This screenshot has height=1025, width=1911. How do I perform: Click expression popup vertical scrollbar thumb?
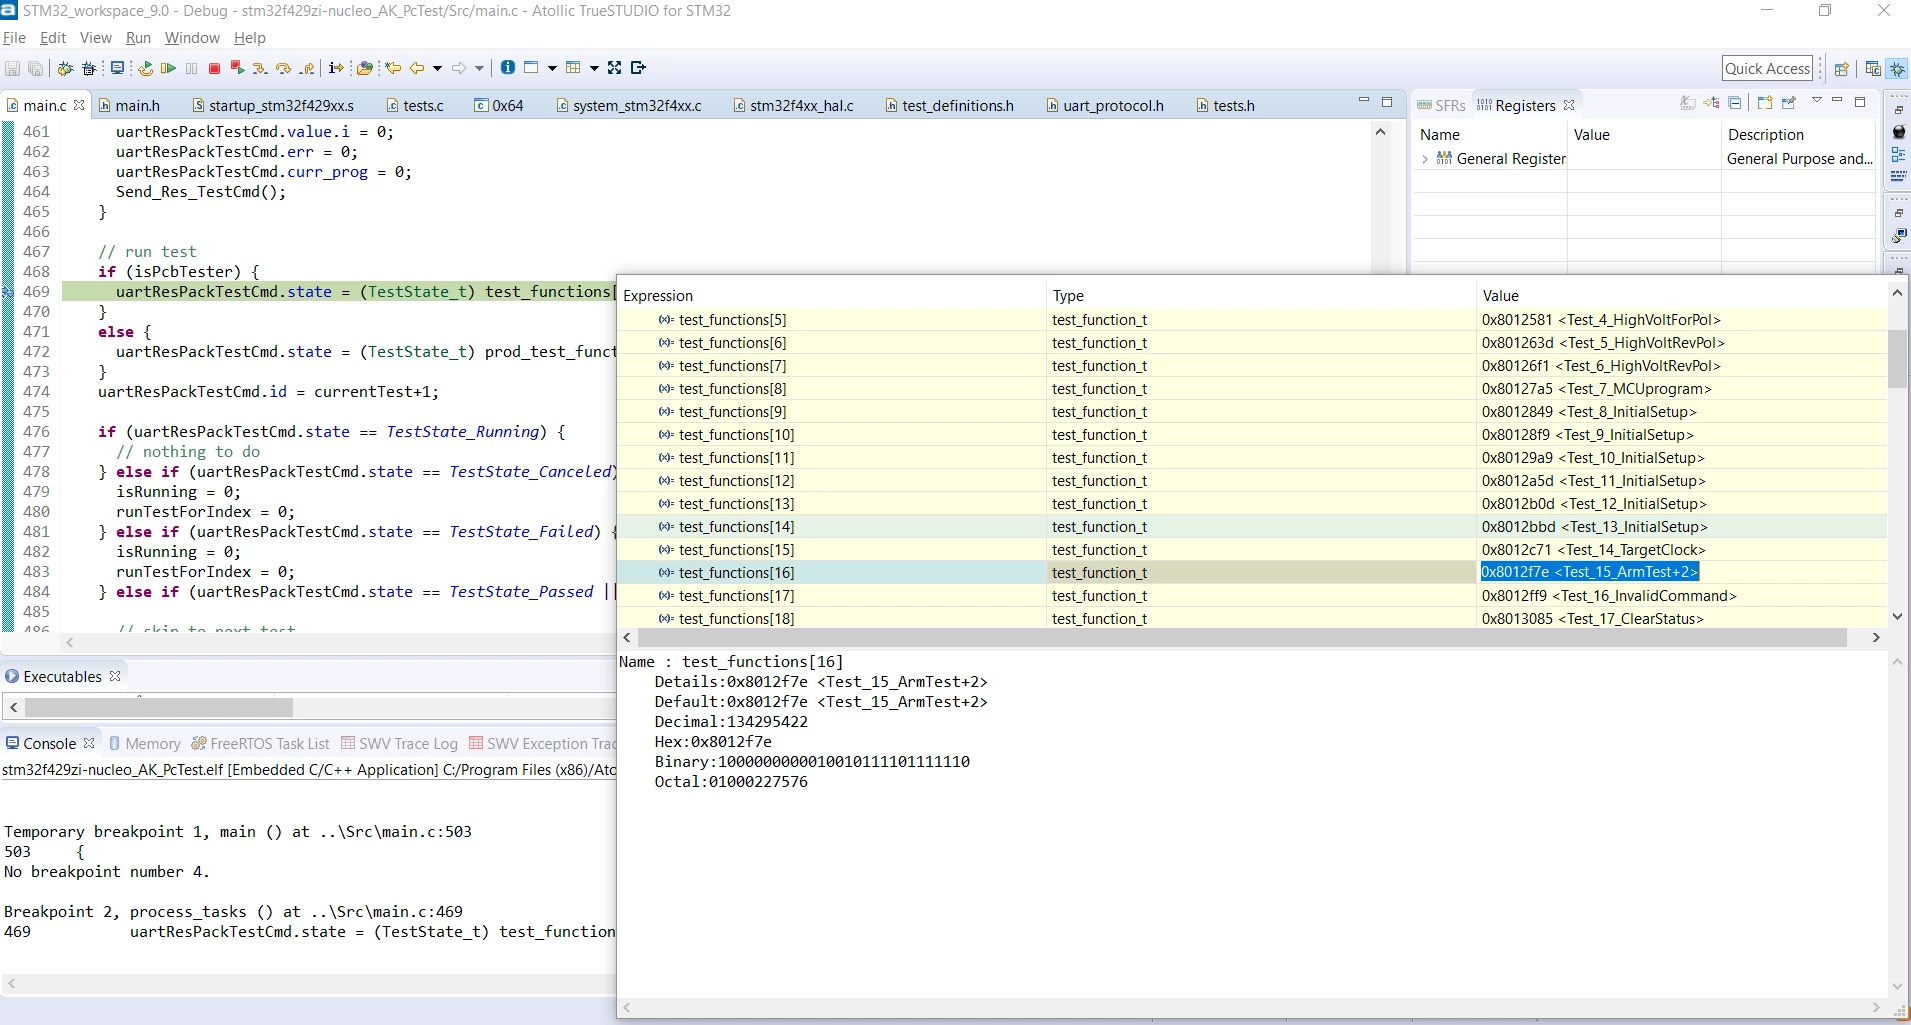[x=1897, y=357]
